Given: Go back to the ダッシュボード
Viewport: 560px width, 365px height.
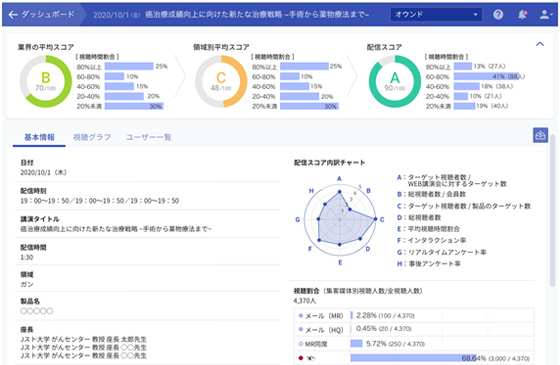Looking at the screenshot, I should pyautogui.click(x=13, y=15).
